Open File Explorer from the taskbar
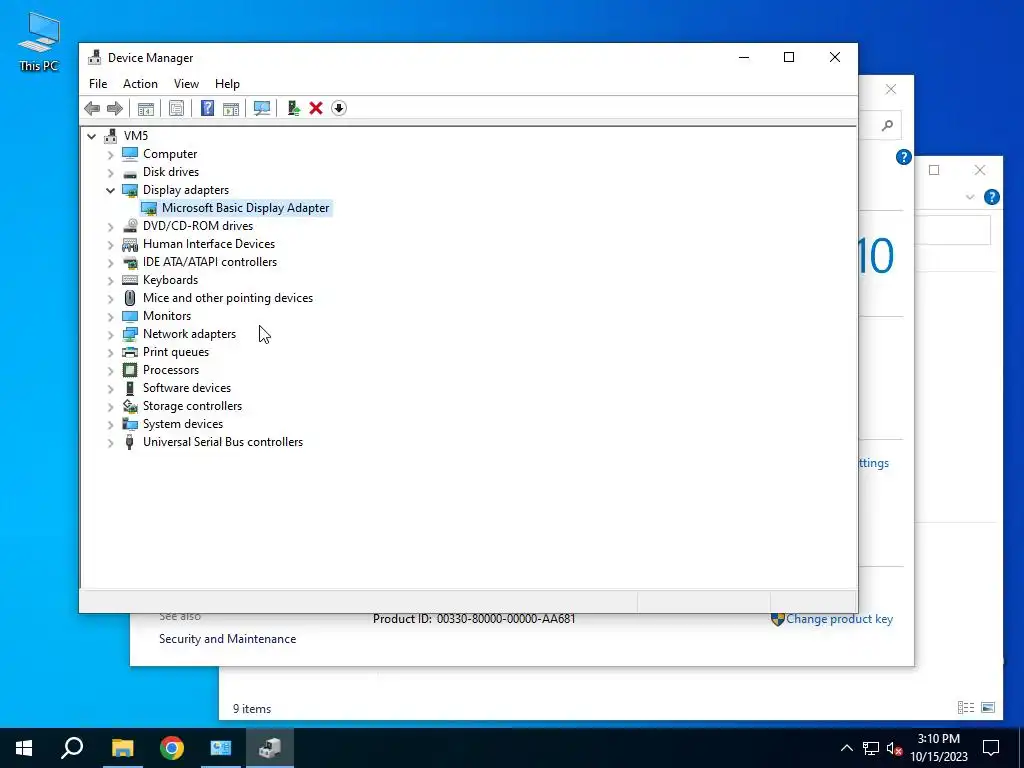This screenshot has width=1024, height=768. 122,748
